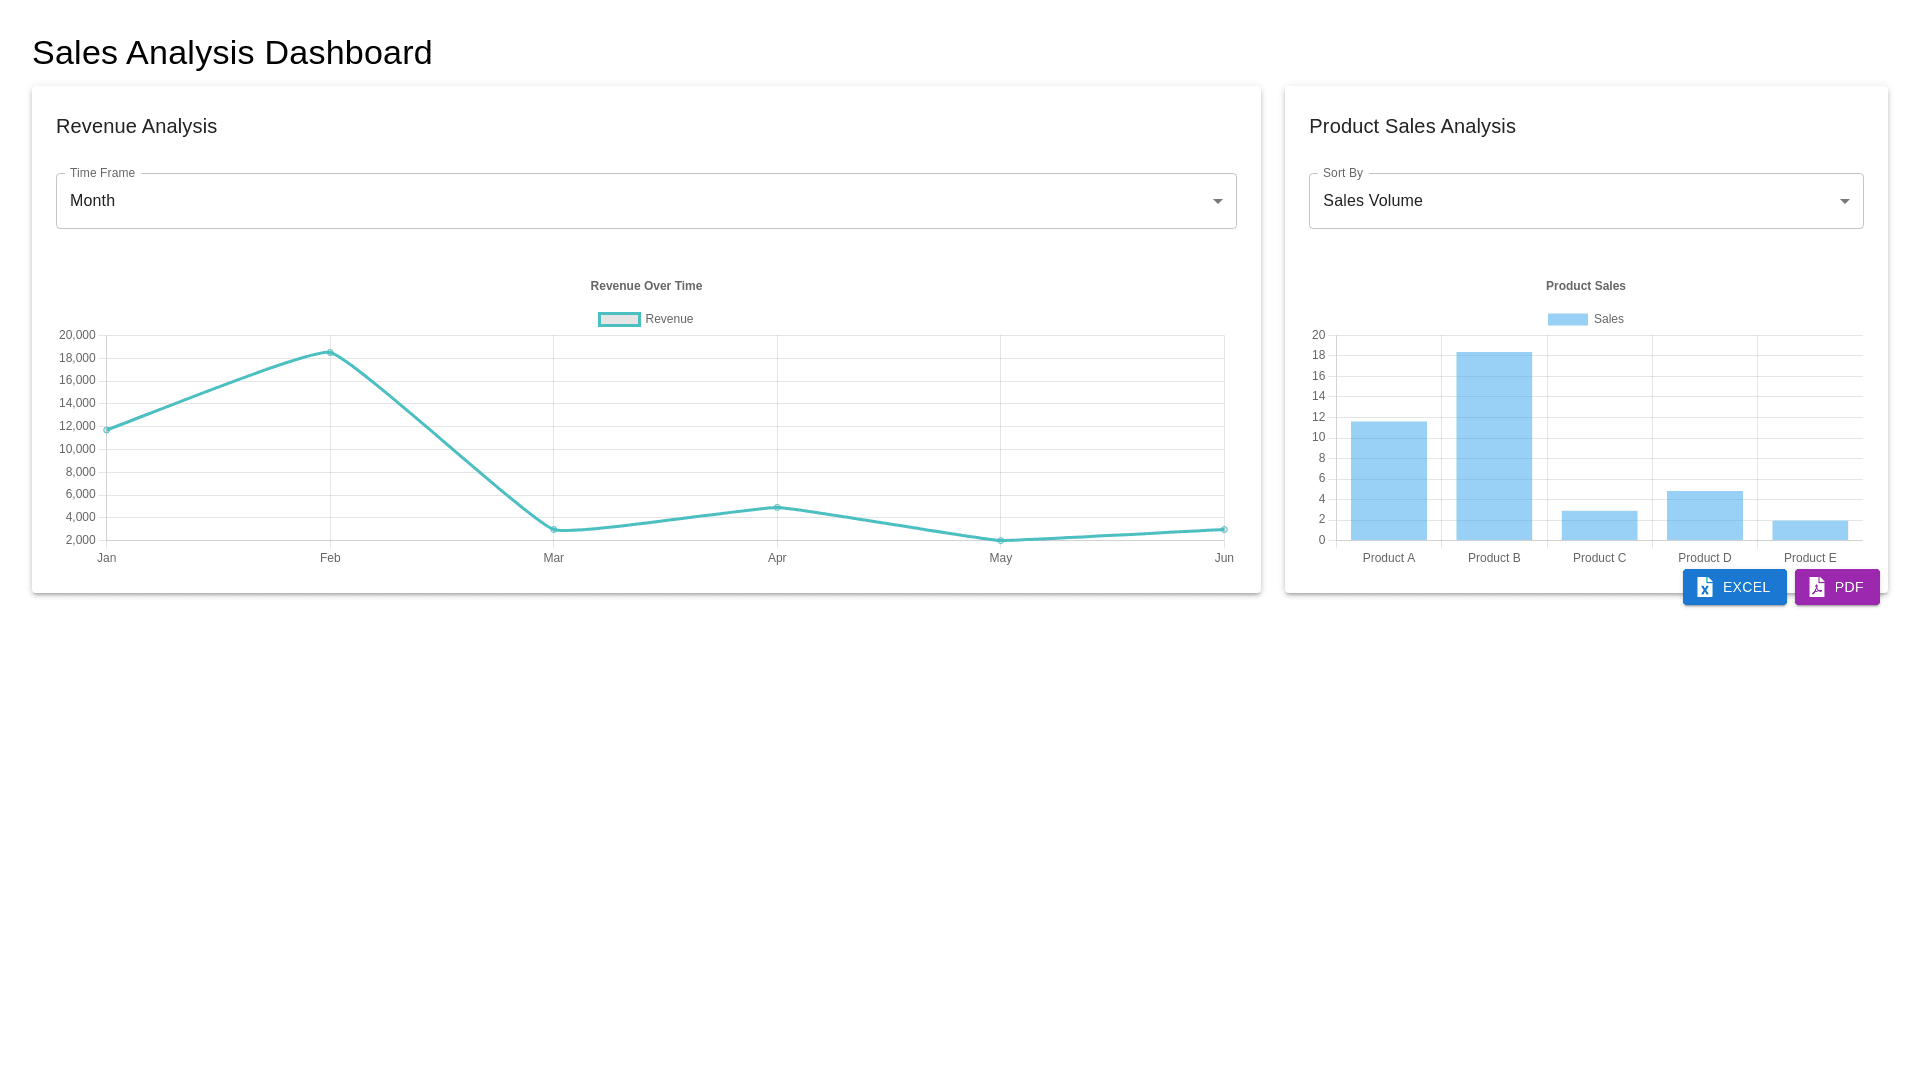
Task: Open the Time Frame dropdown arrow
Action: (1217, 201)
